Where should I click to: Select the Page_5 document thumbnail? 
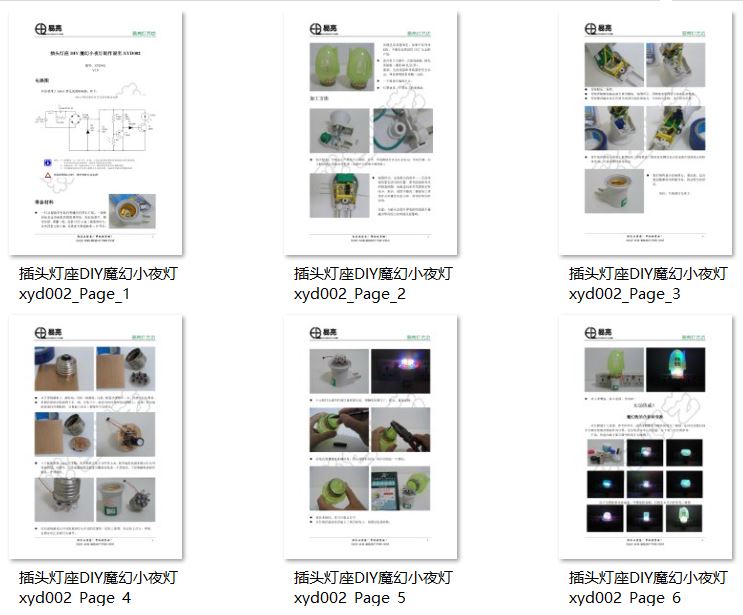coord(370,437)
